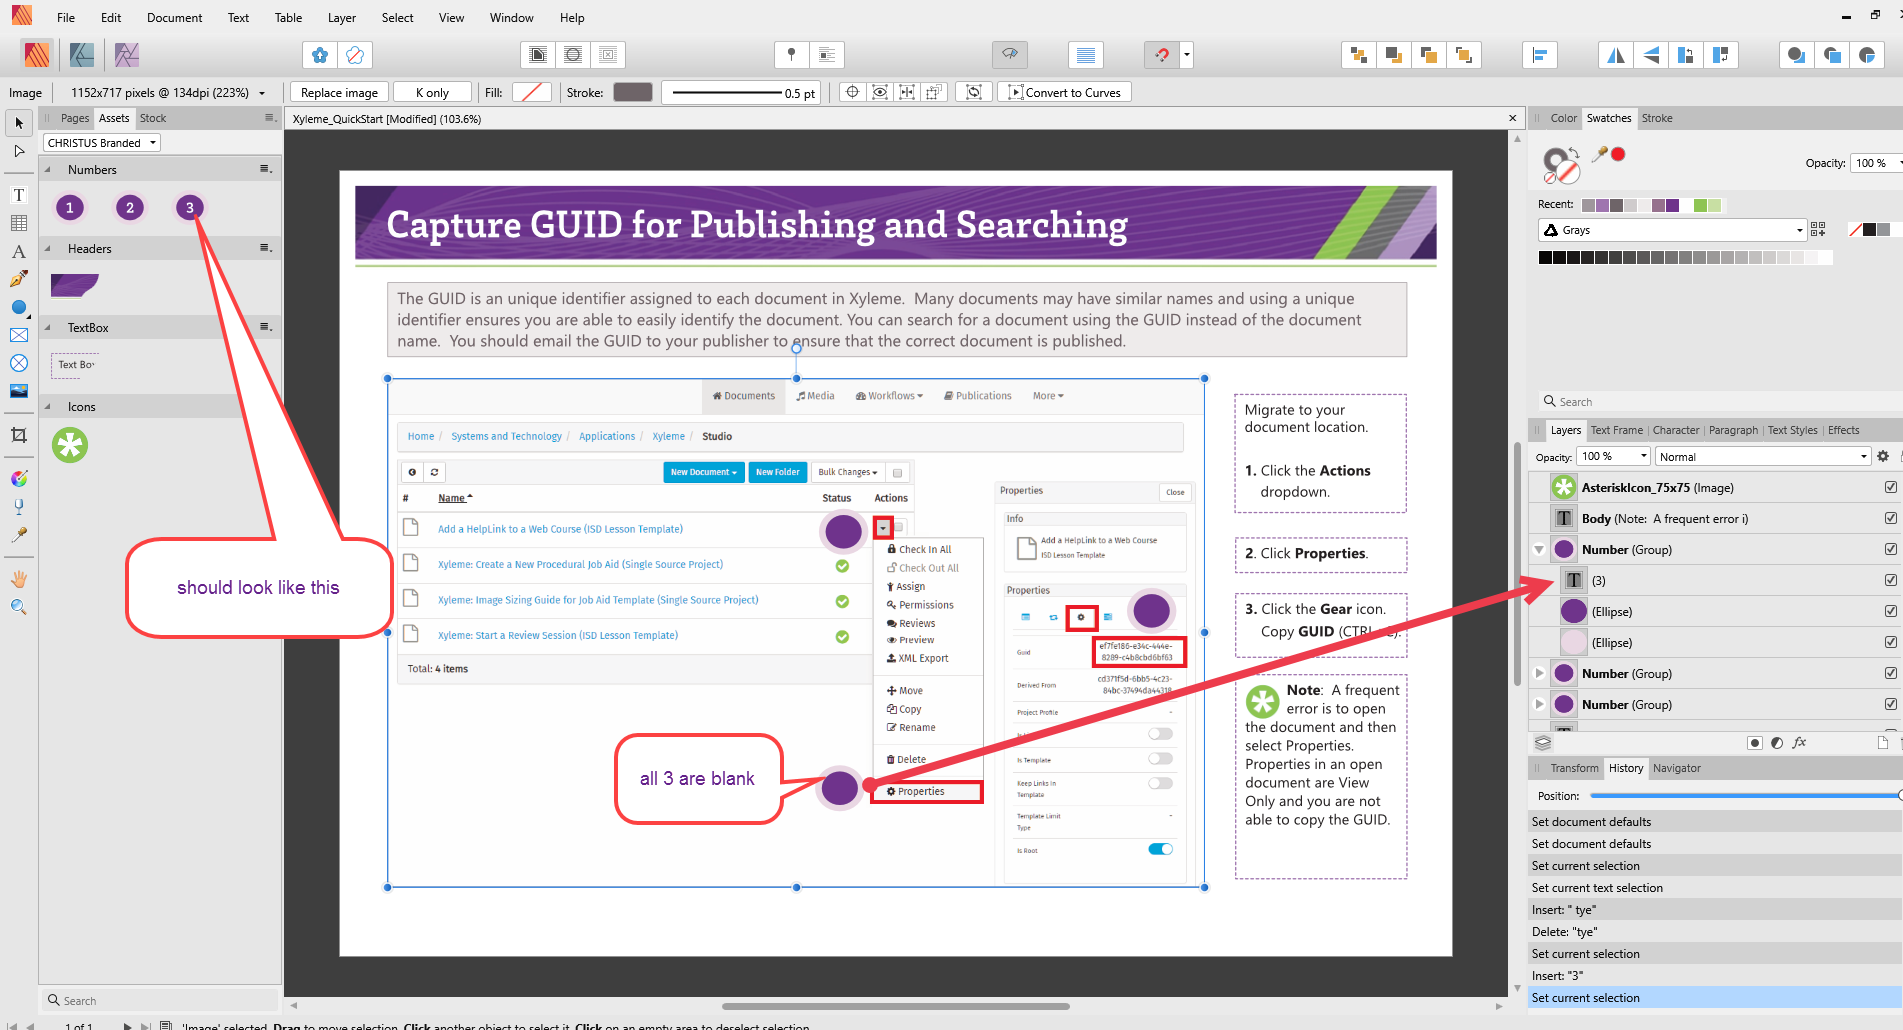Viewport: 1903px width, 1030px height.
Task: Switch to the Designer persona icon
Action: [82, 55]
